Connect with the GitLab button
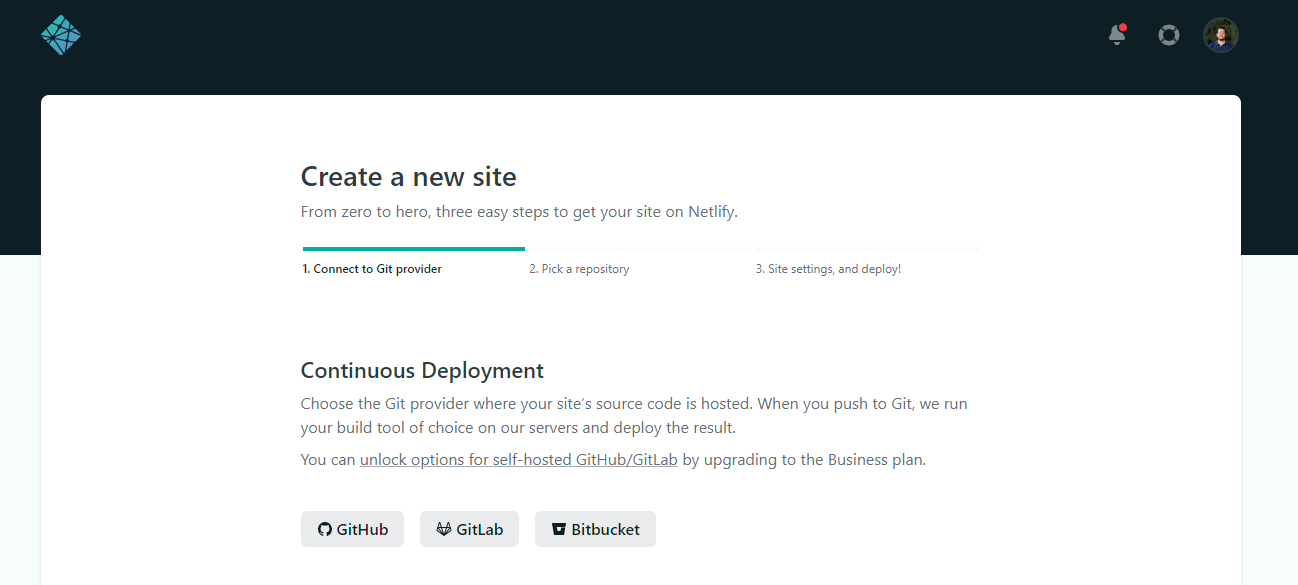Viewport: 1298px width, 585px height. (469, 529)
